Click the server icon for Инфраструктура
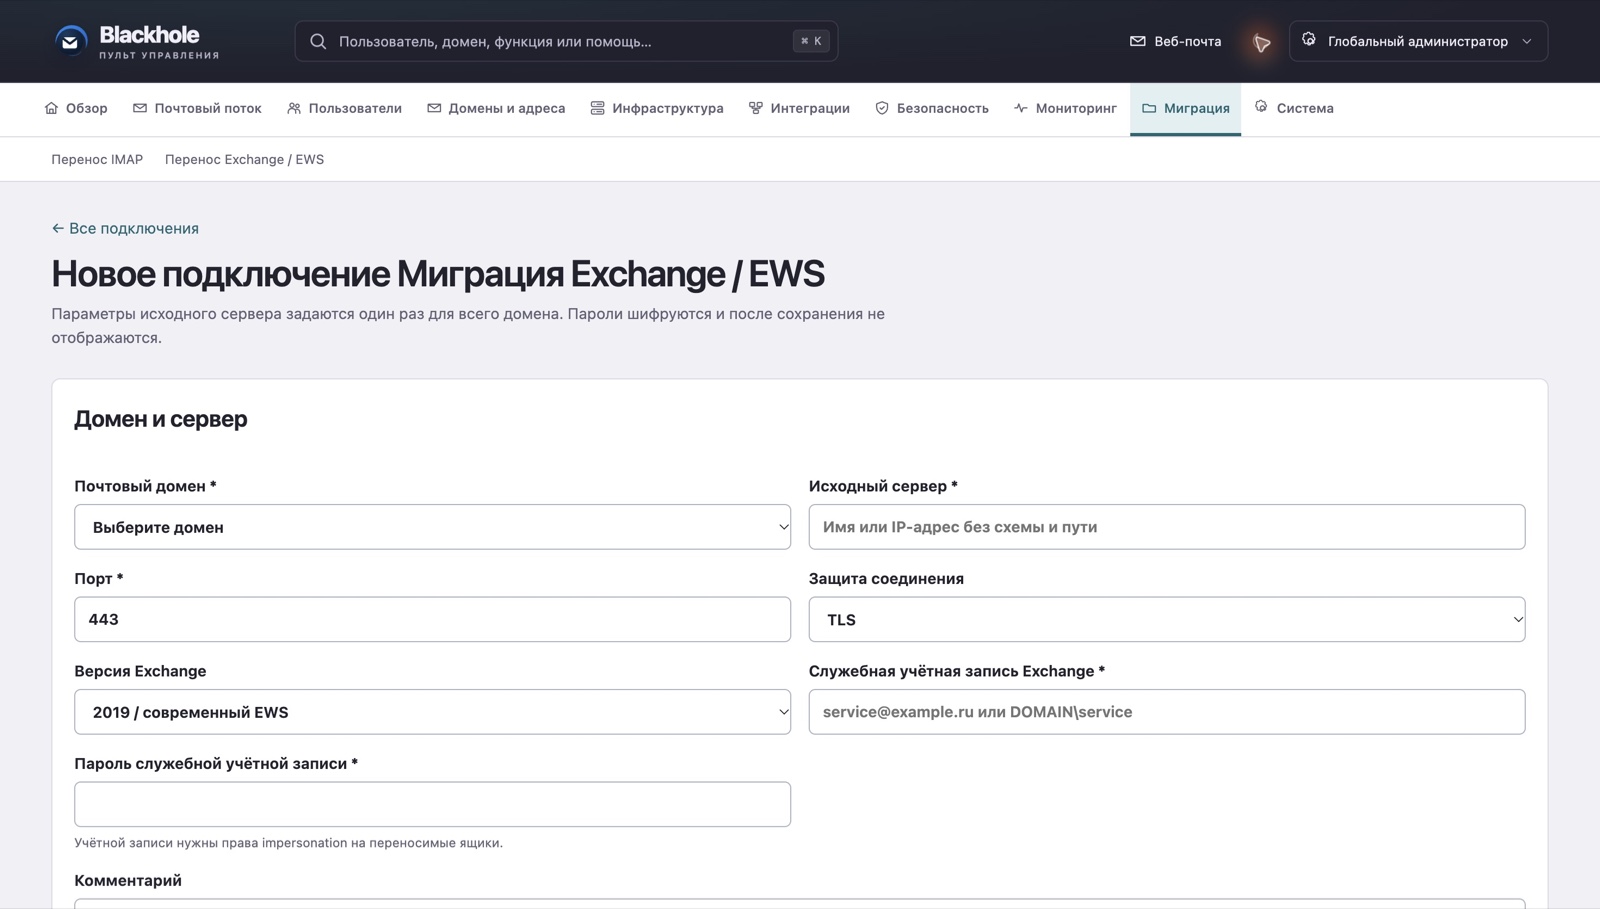Screen dimensions: 1600x909 coord(597,108)
